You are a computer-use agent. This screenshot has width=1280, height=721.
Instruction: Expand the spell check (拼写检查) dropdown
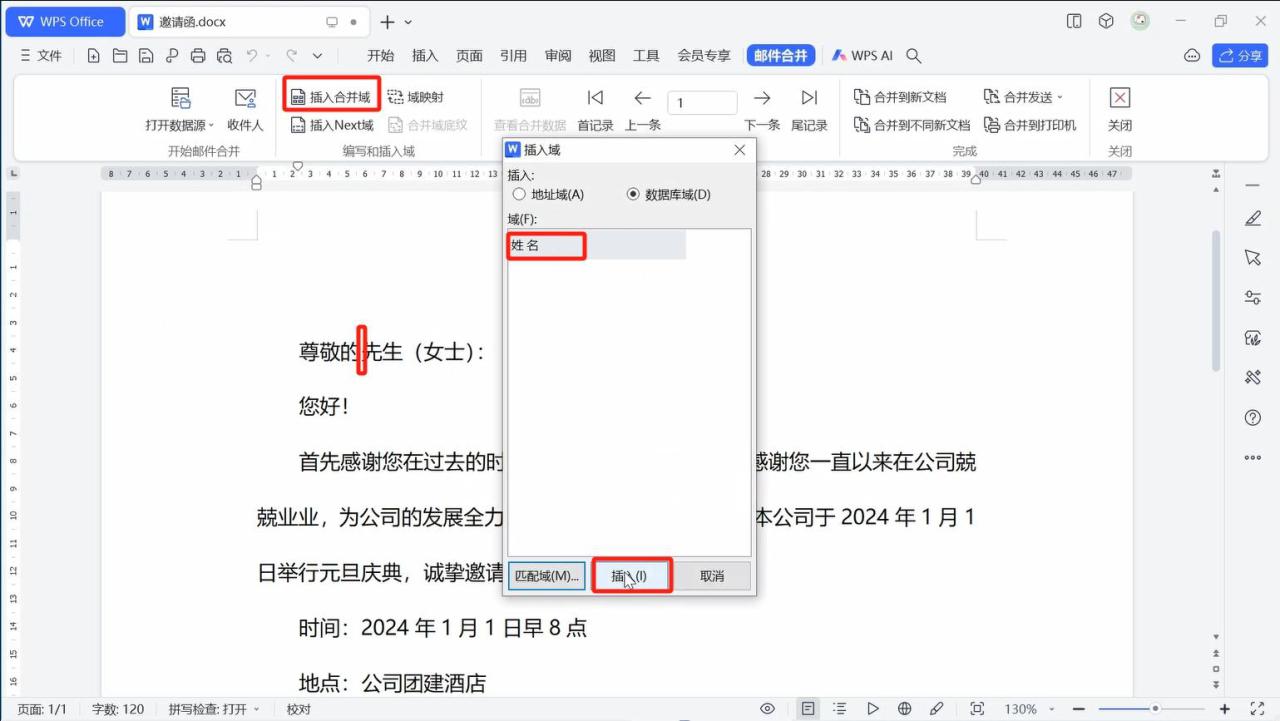[214, 709]
